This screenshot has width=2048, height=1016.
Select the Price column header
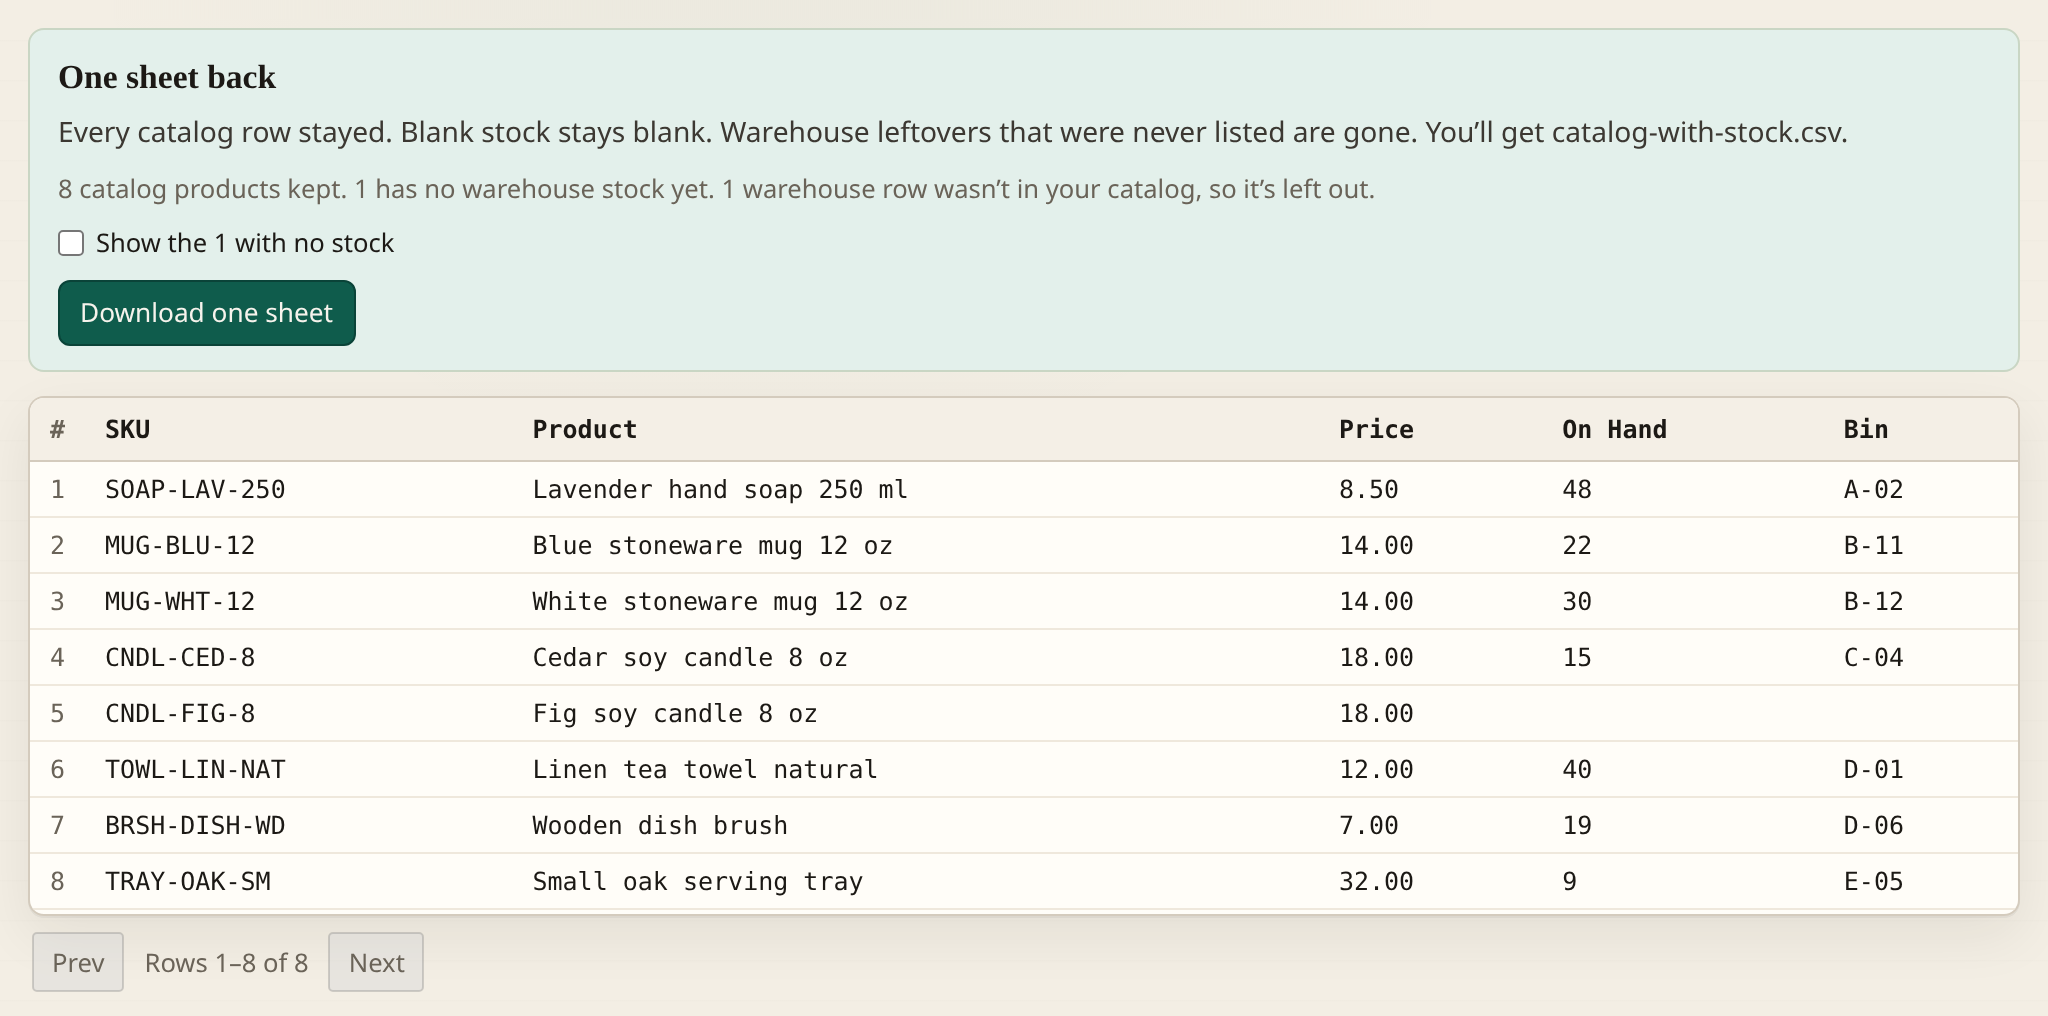pos(1376,430)
